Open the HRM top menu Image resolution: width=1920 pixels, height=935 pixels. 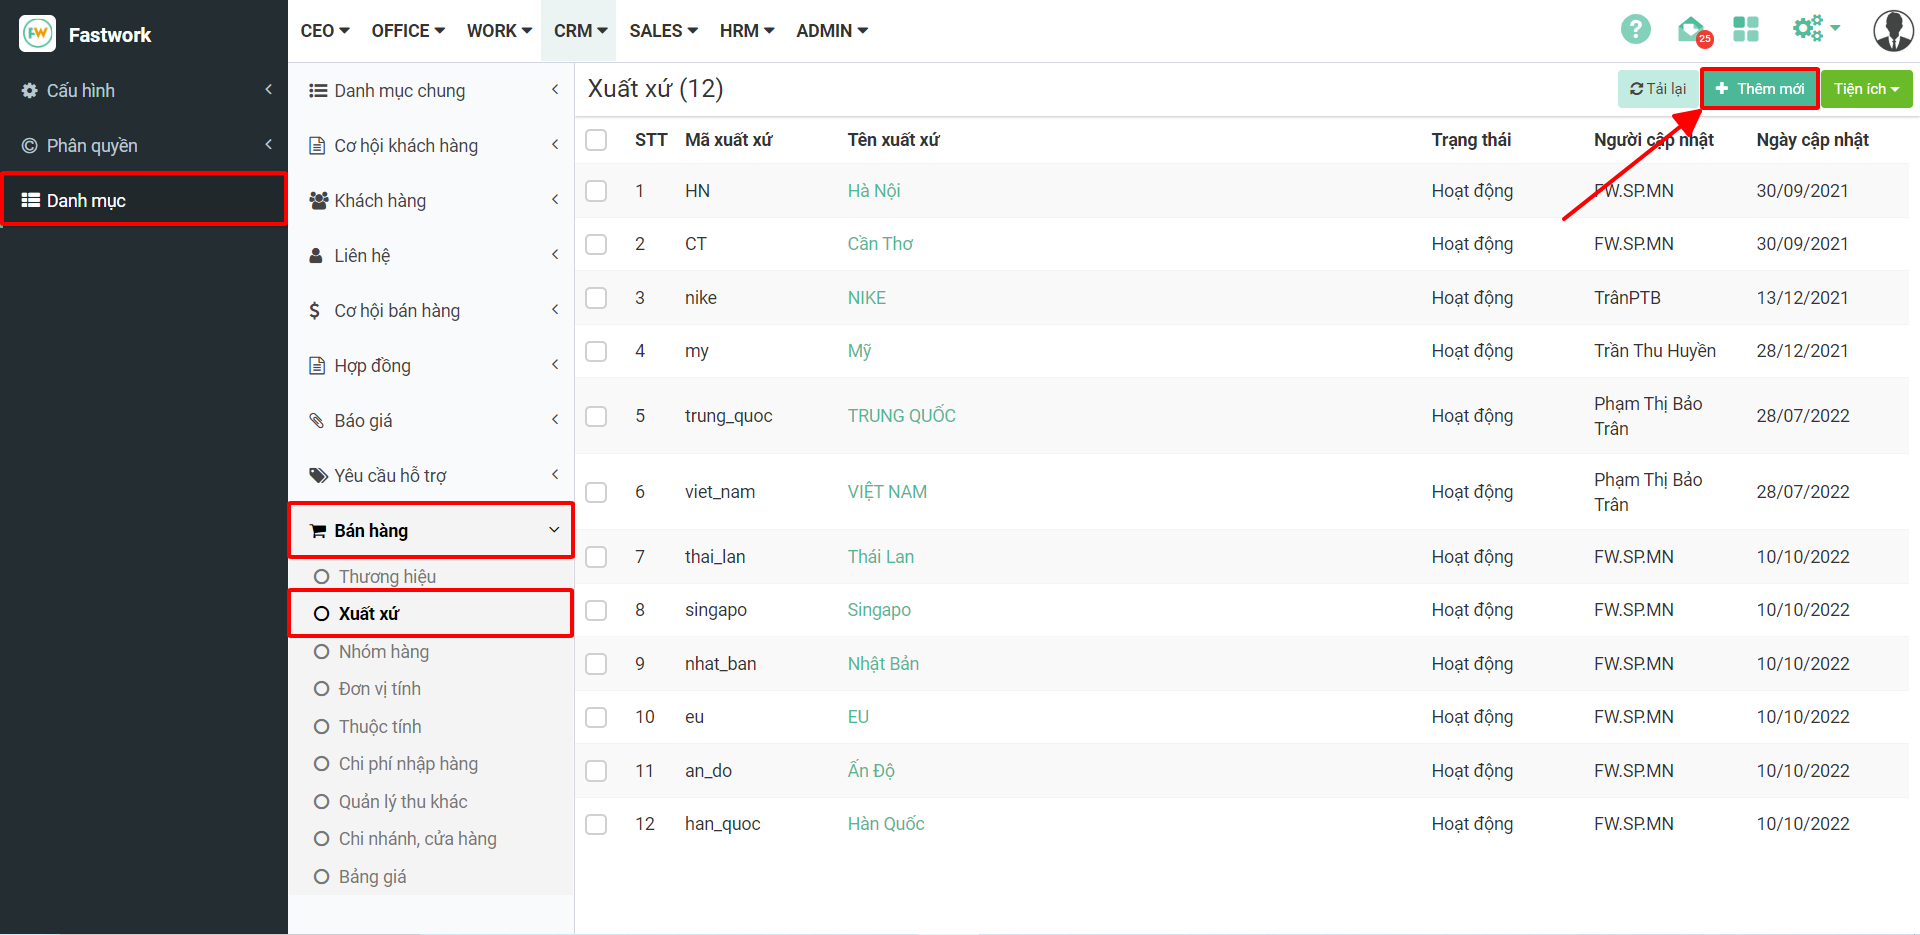(x=746, y=31)
